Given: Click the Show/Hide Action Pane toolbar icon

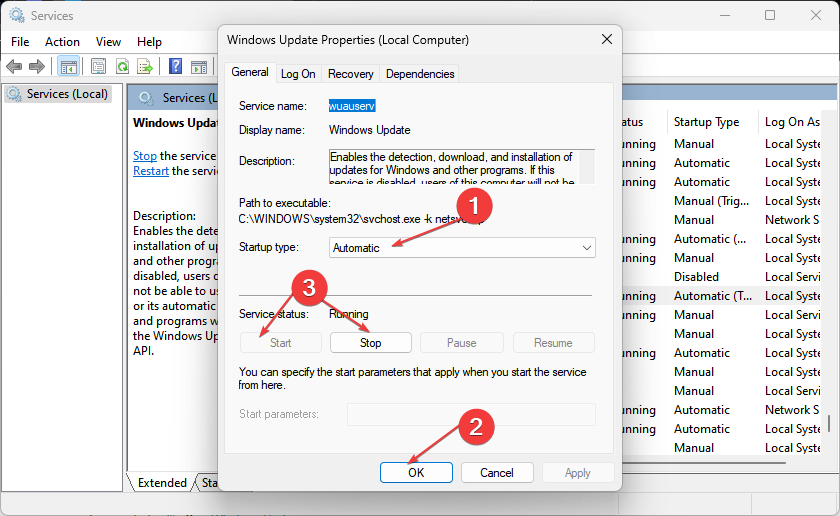Looking at the screenshot, I should 199,66.
